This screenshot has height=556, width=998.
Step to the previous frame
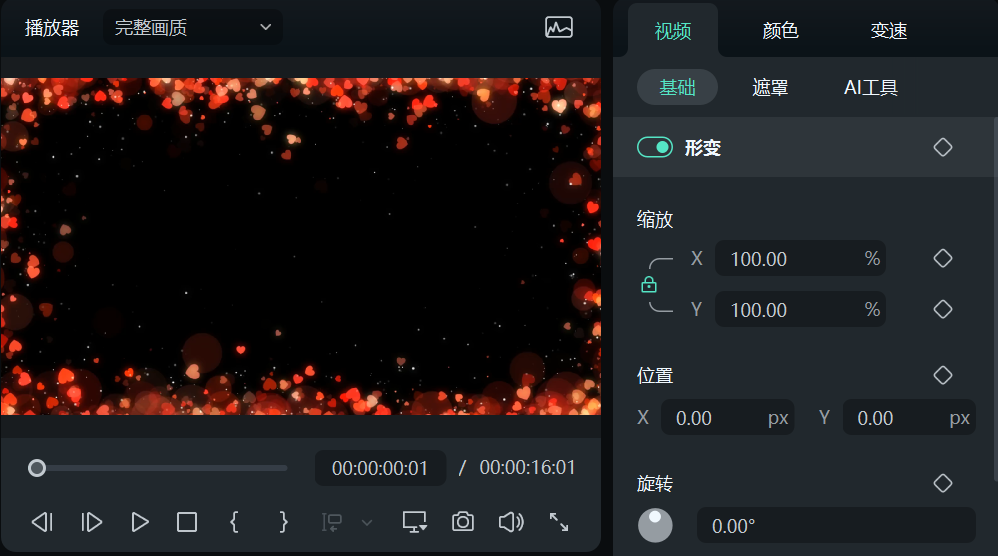[x=43, y=522]
